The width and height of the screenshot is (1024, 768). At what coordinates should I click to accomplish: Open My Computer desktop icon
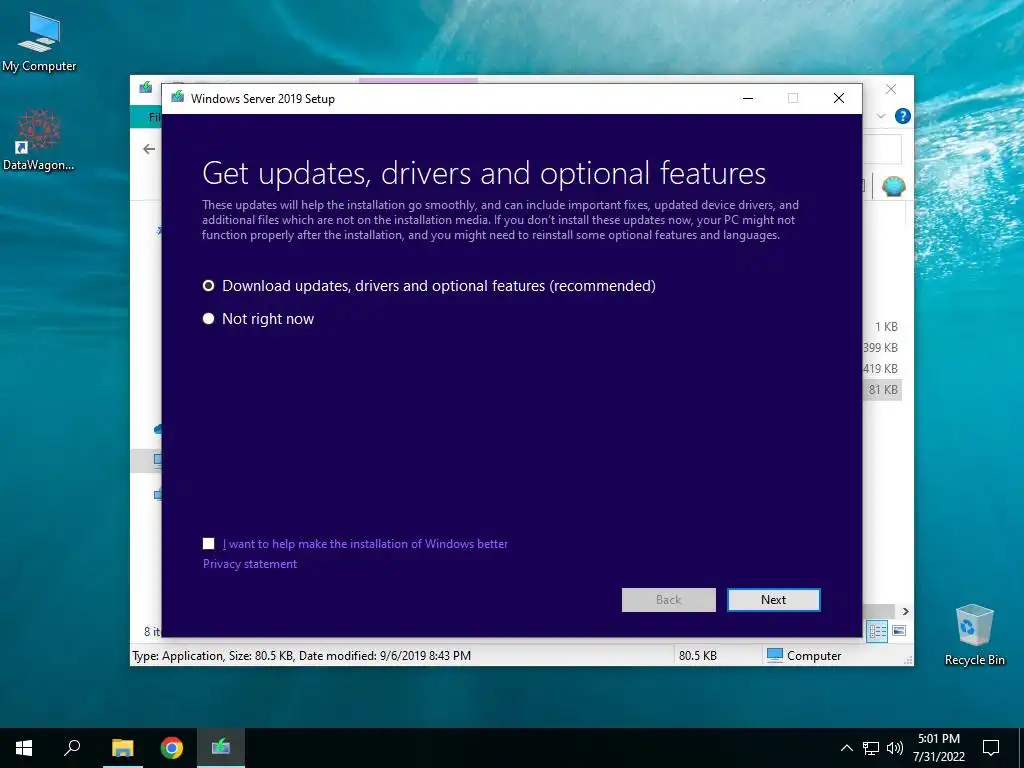[39, 41]
